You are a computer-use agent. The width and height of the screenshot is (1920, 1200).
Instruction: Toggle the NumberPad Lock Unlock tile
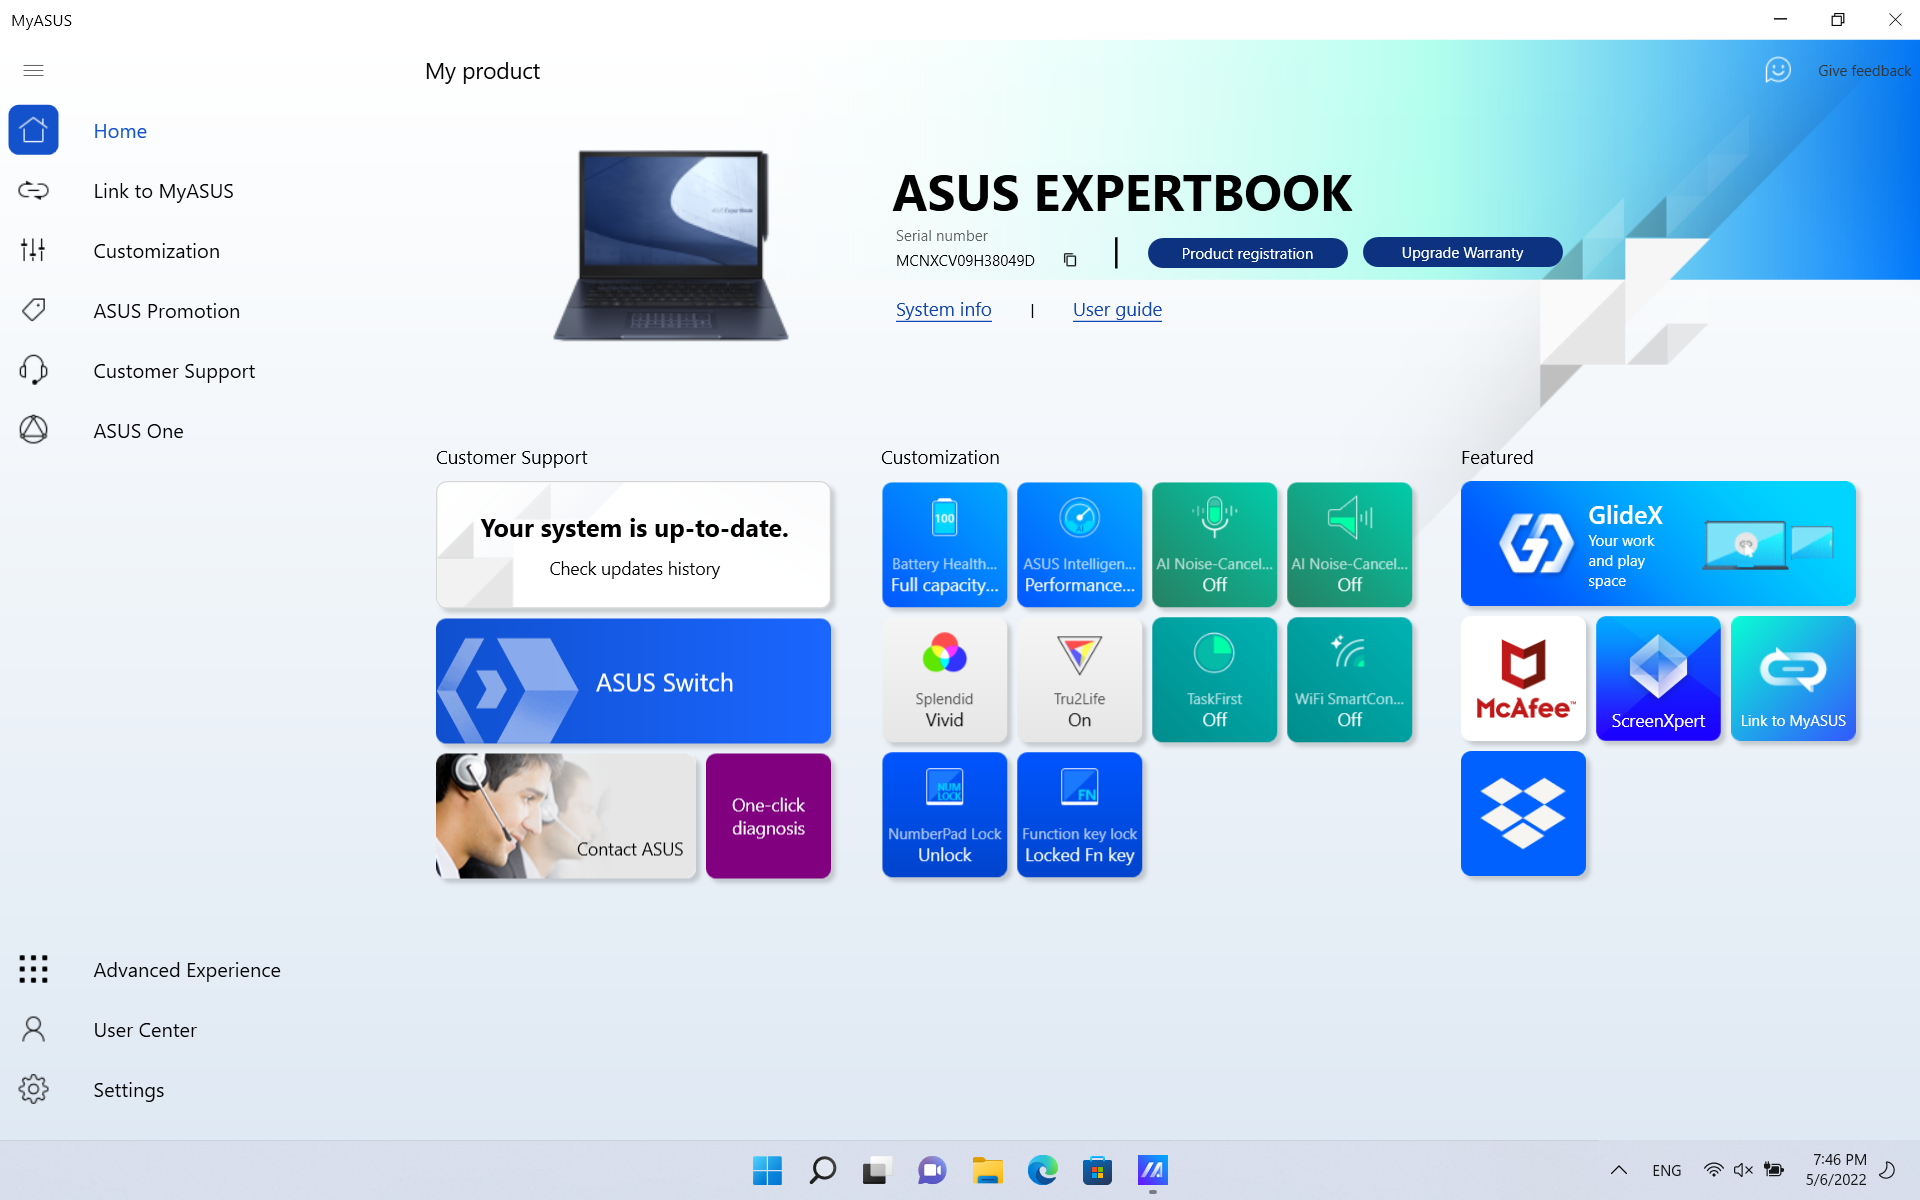[944, 815]
